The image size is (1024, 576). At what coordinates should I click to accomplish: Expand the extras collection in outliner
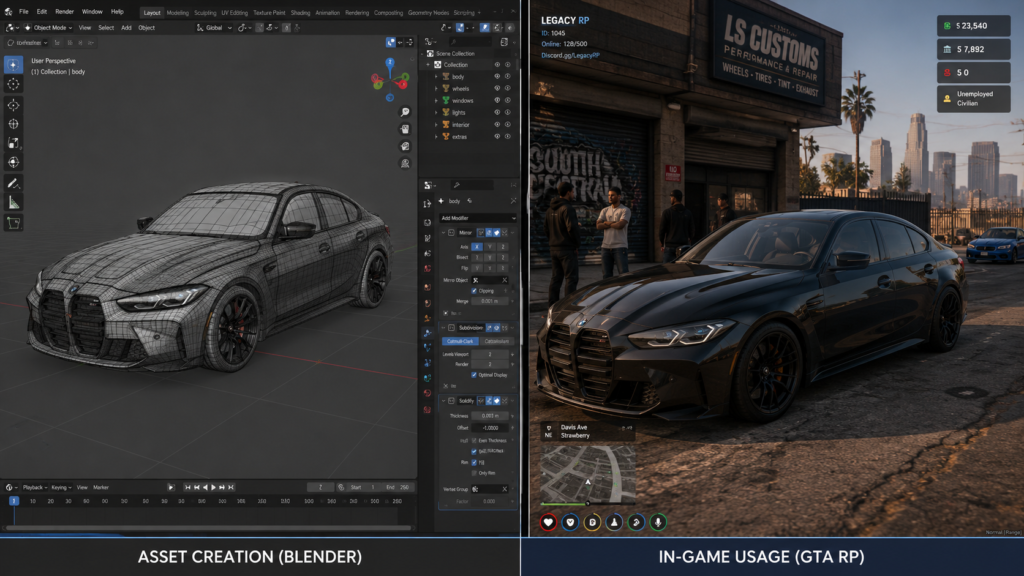click(436, 136)
